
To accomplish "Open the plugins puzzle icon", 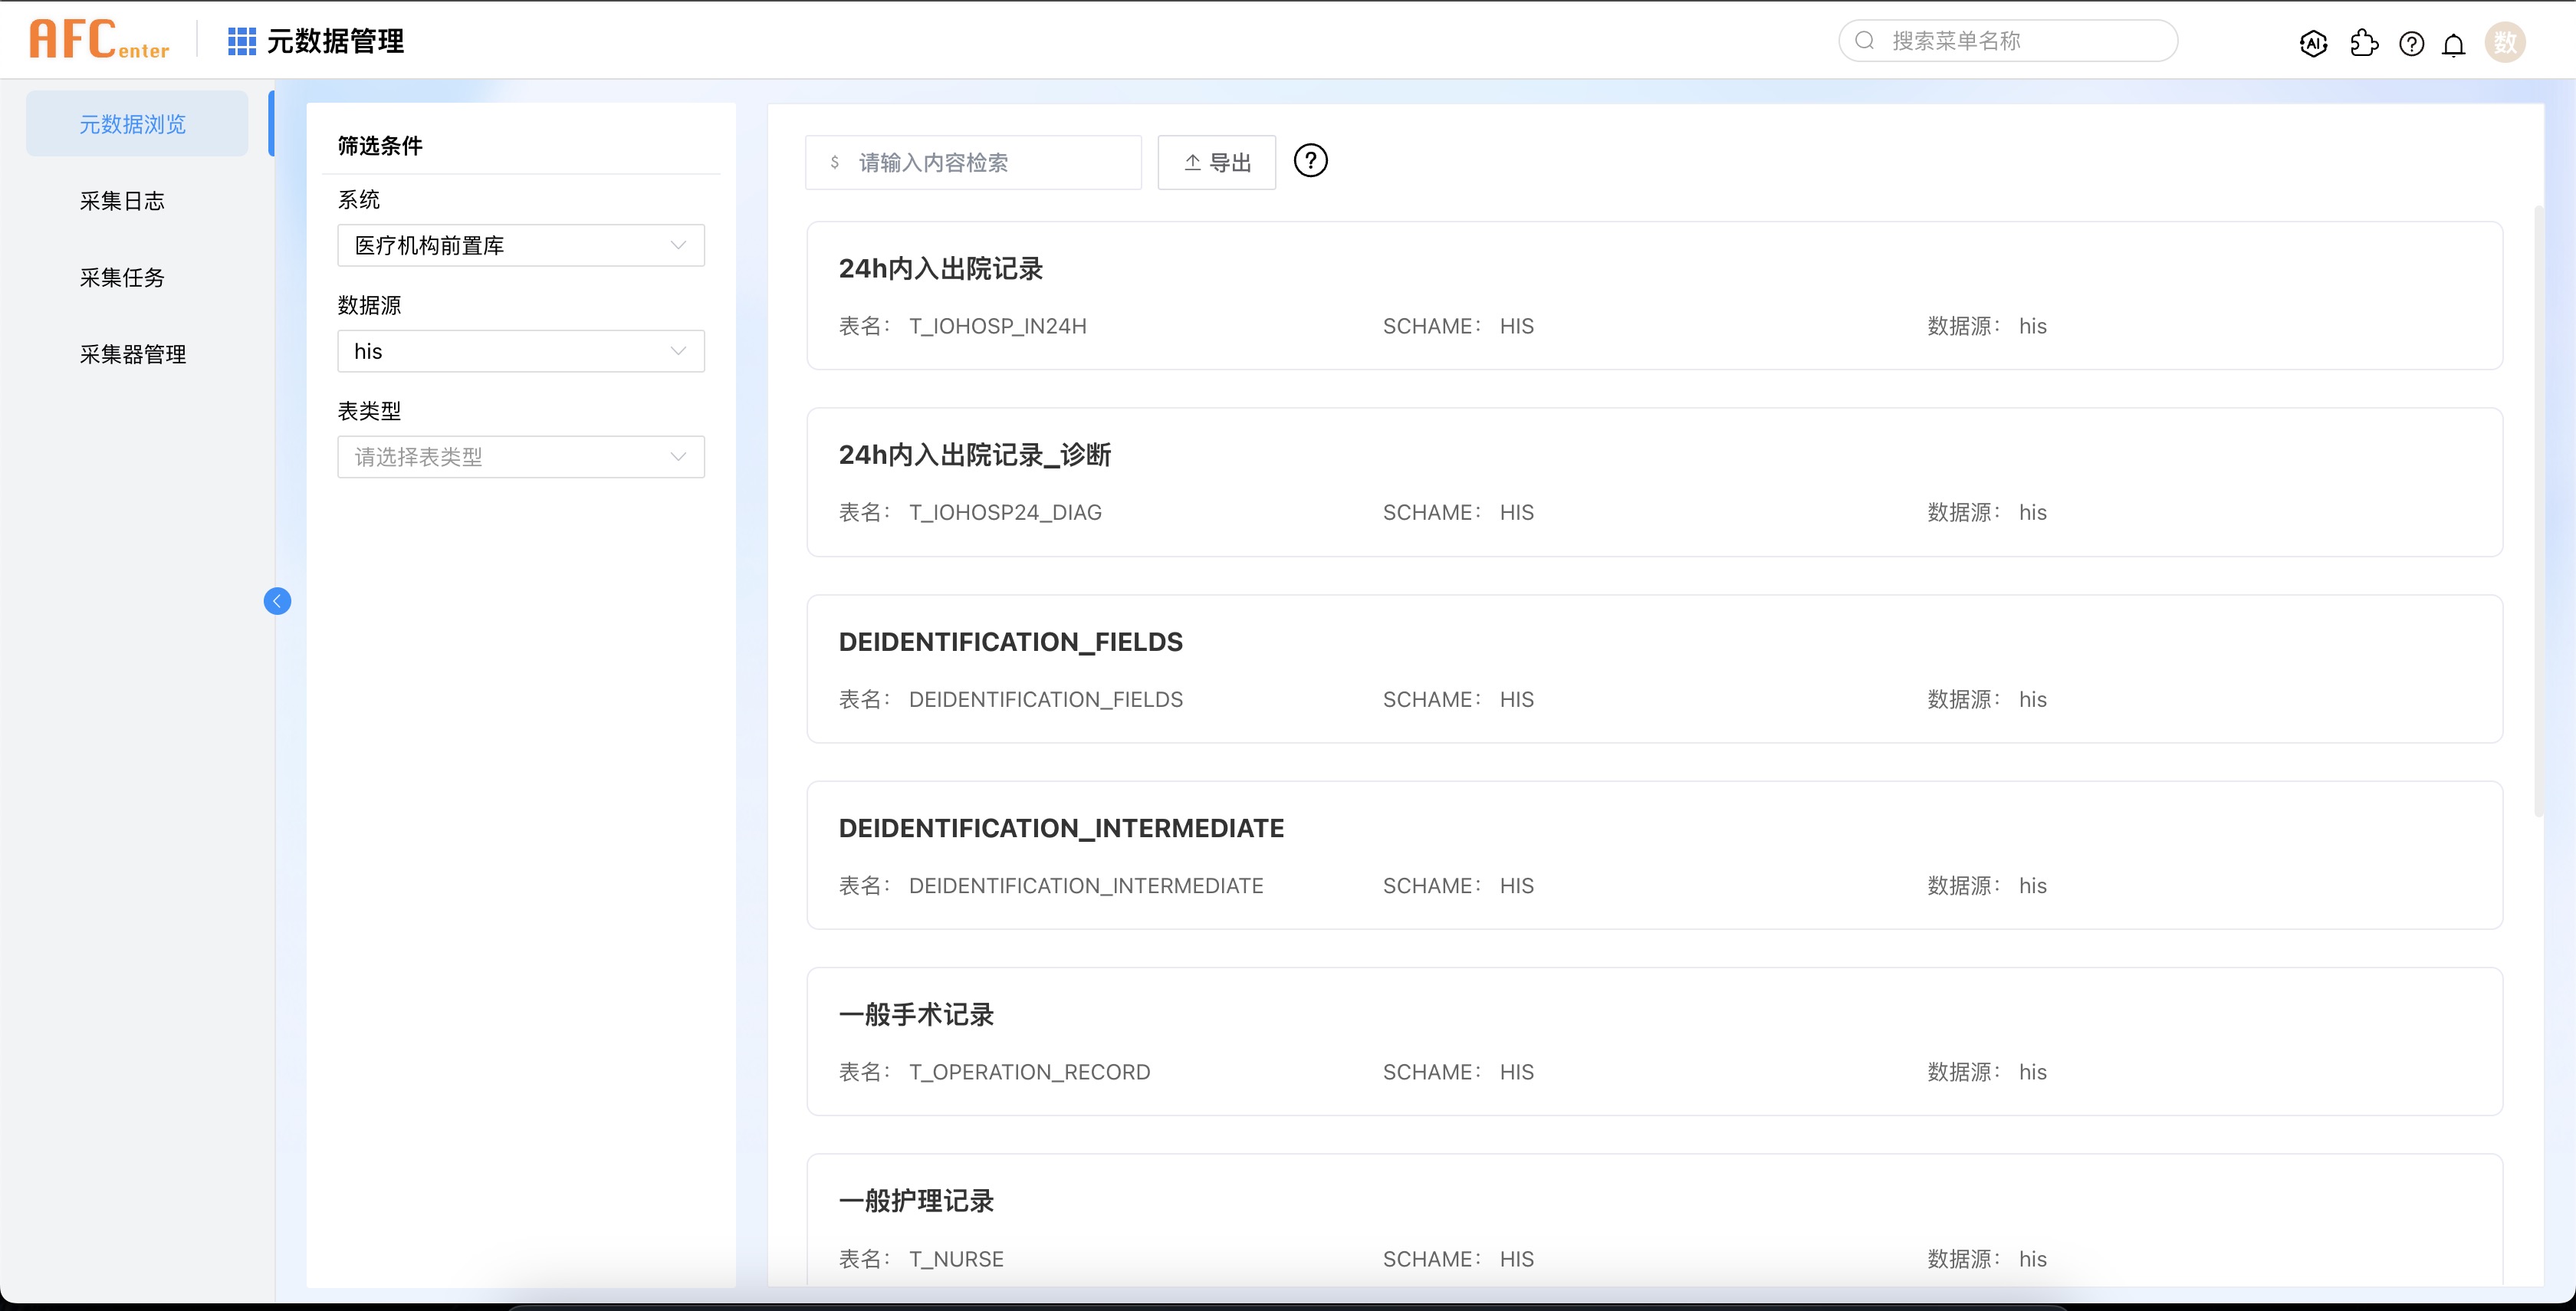I will pyautogui.click(x=2364, y=42).
